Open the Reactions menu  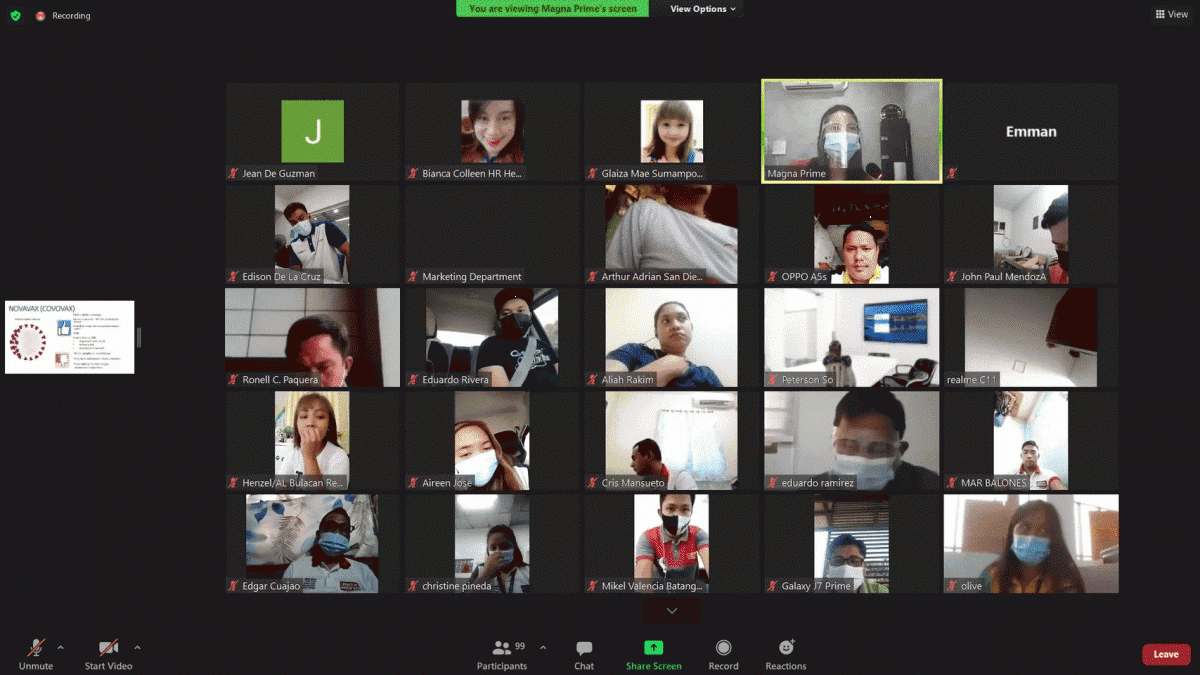[x=786, y=654]
